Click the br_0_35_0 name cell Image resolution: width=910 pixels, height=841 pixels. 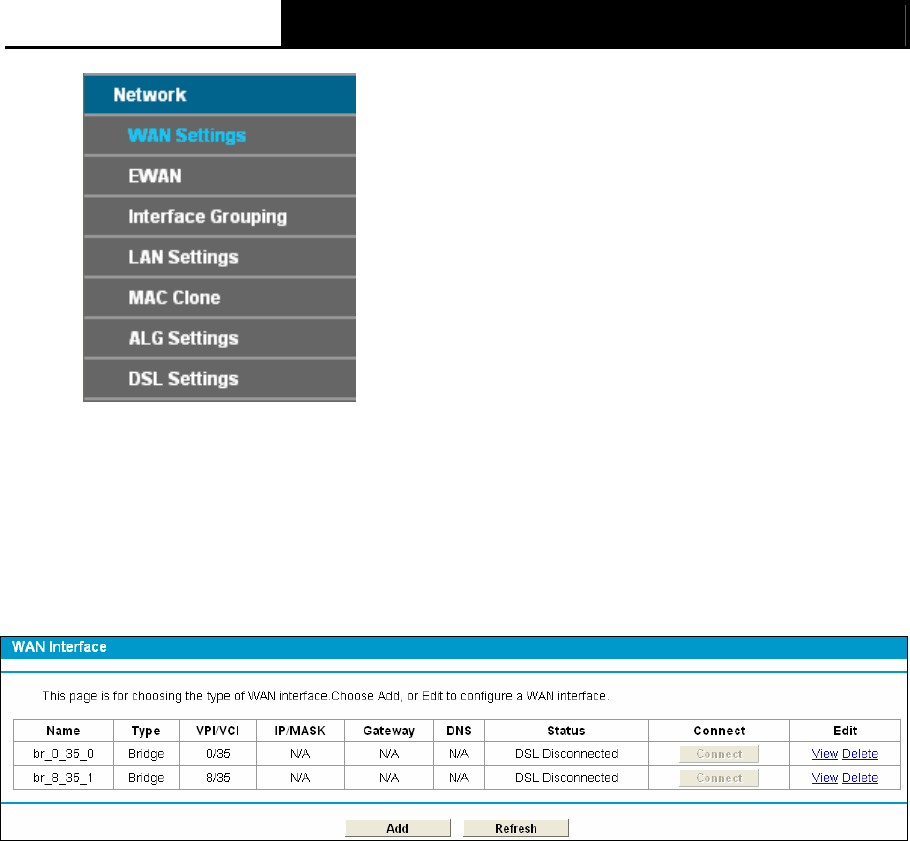click(63, 754)
